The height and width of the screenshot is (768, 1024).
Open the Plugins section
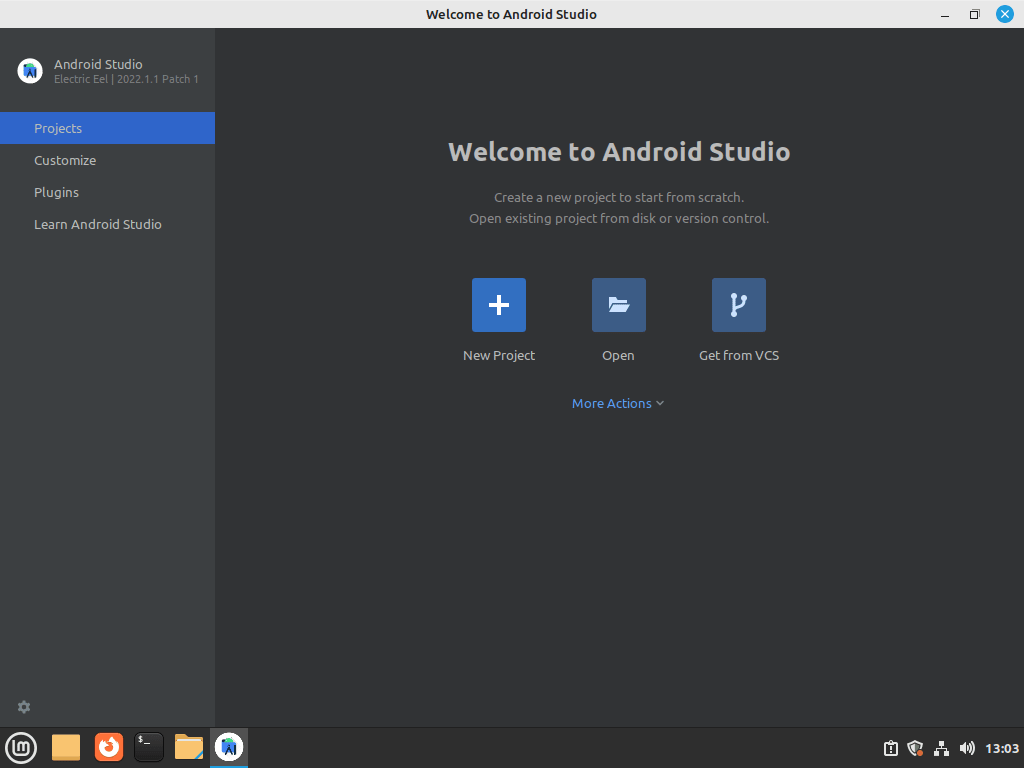(56, 192)
